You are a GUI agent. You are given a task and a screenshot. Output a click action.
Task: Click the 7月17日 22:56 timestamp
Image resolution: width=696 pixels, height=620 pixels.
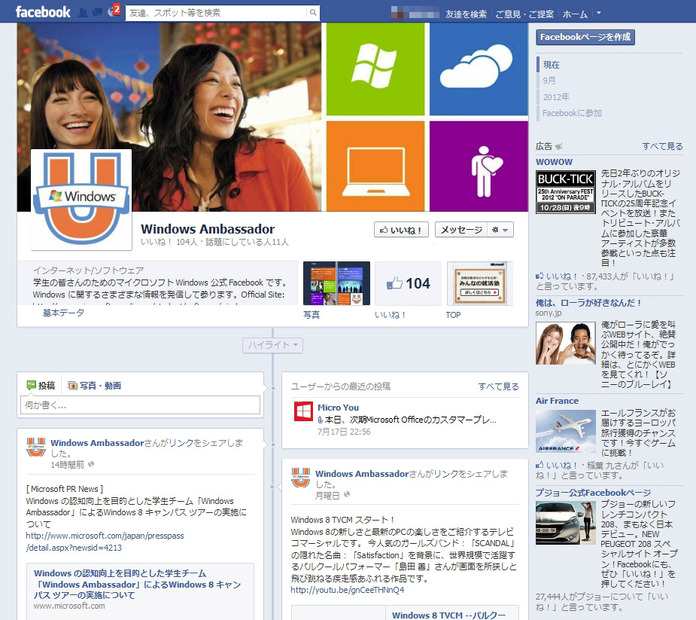pos(344,431)
